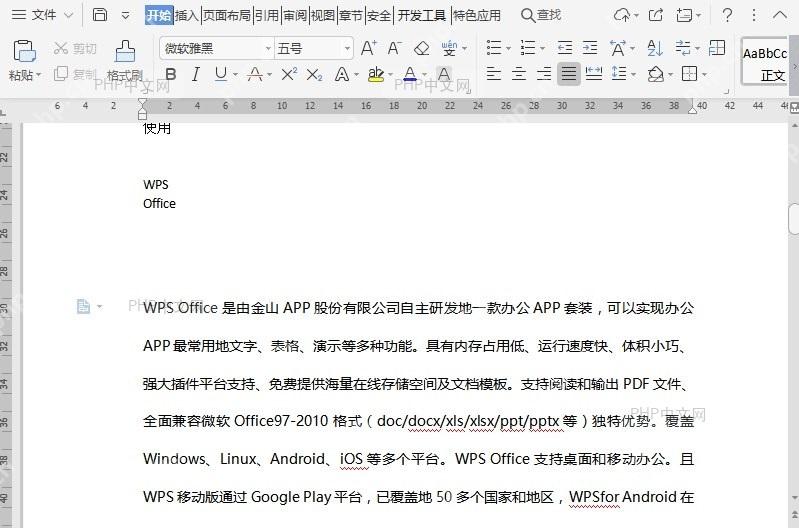Switch to the 开始 tab
The image size is (799, 528).
click(159, 15)
